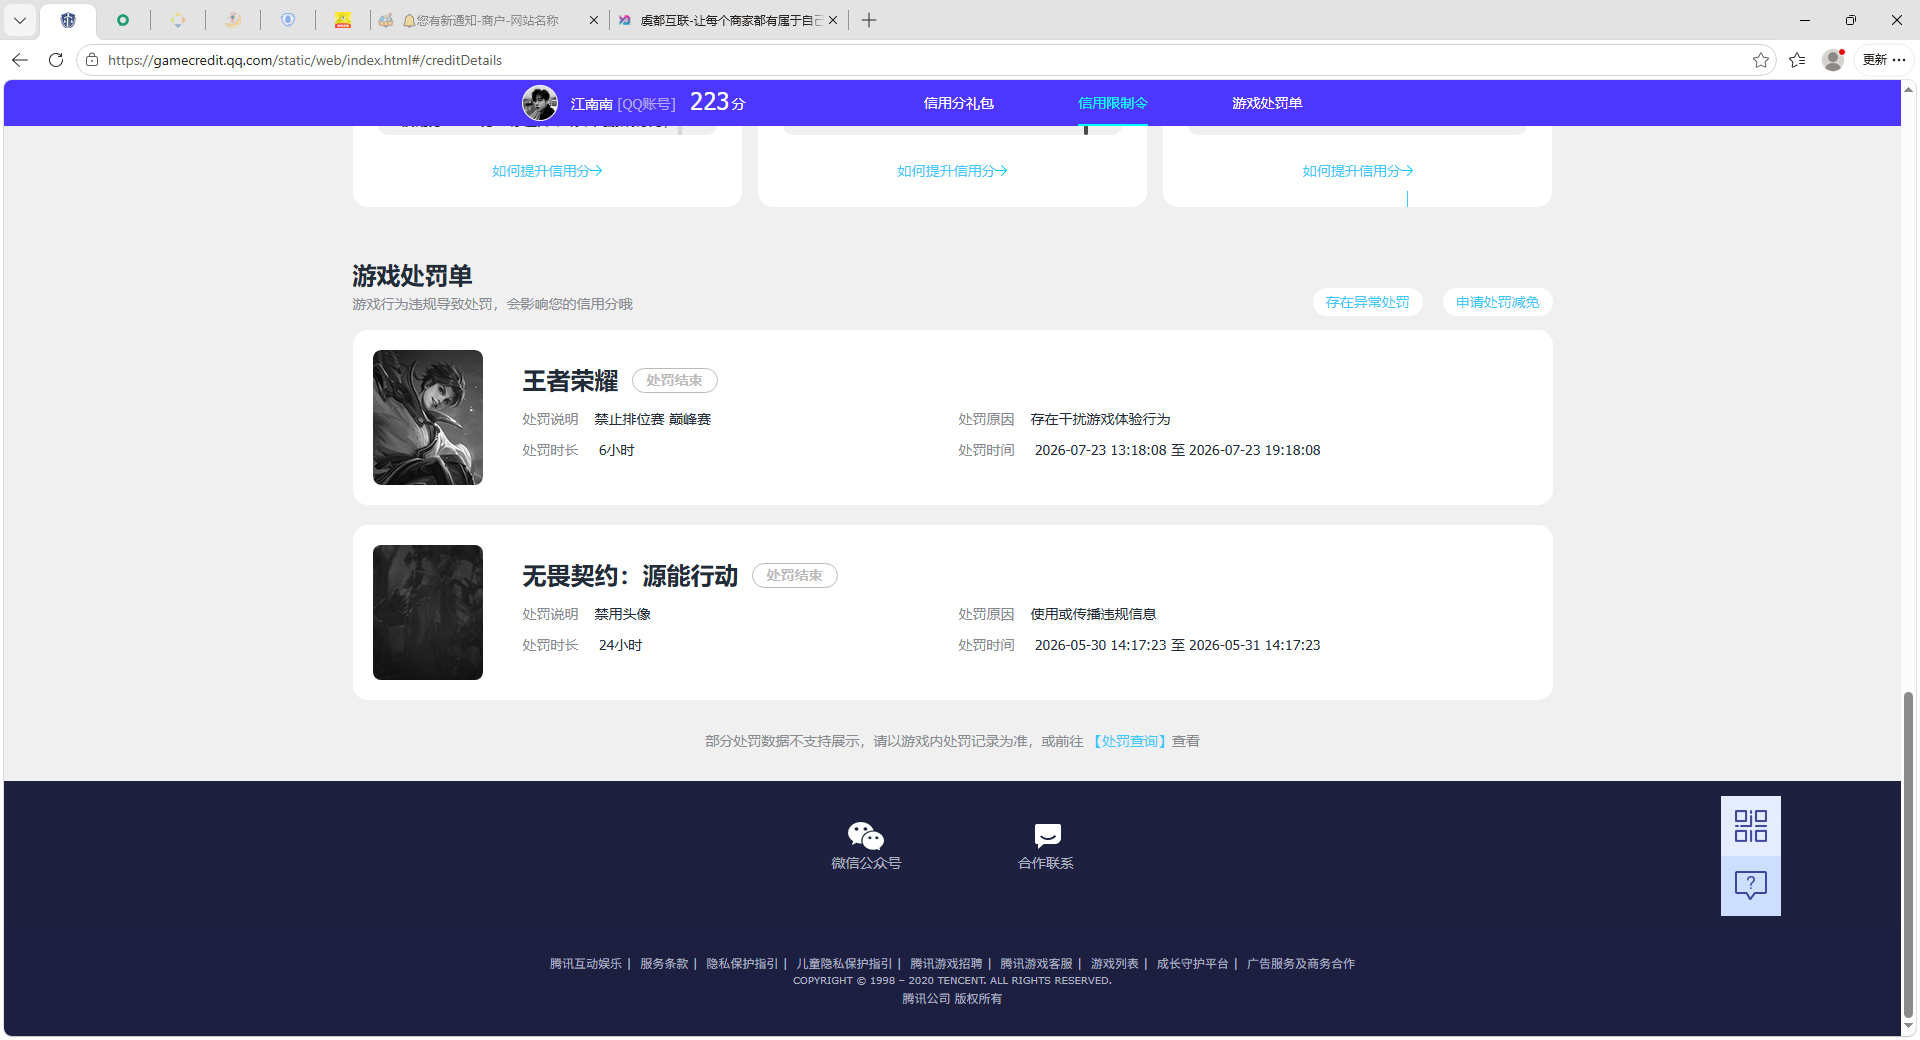Open the 您有新通知-商户-网站名称 tab
The height and width of the screenshot is (1040, 1920).
pyautogui.click(x=488, y=20)
